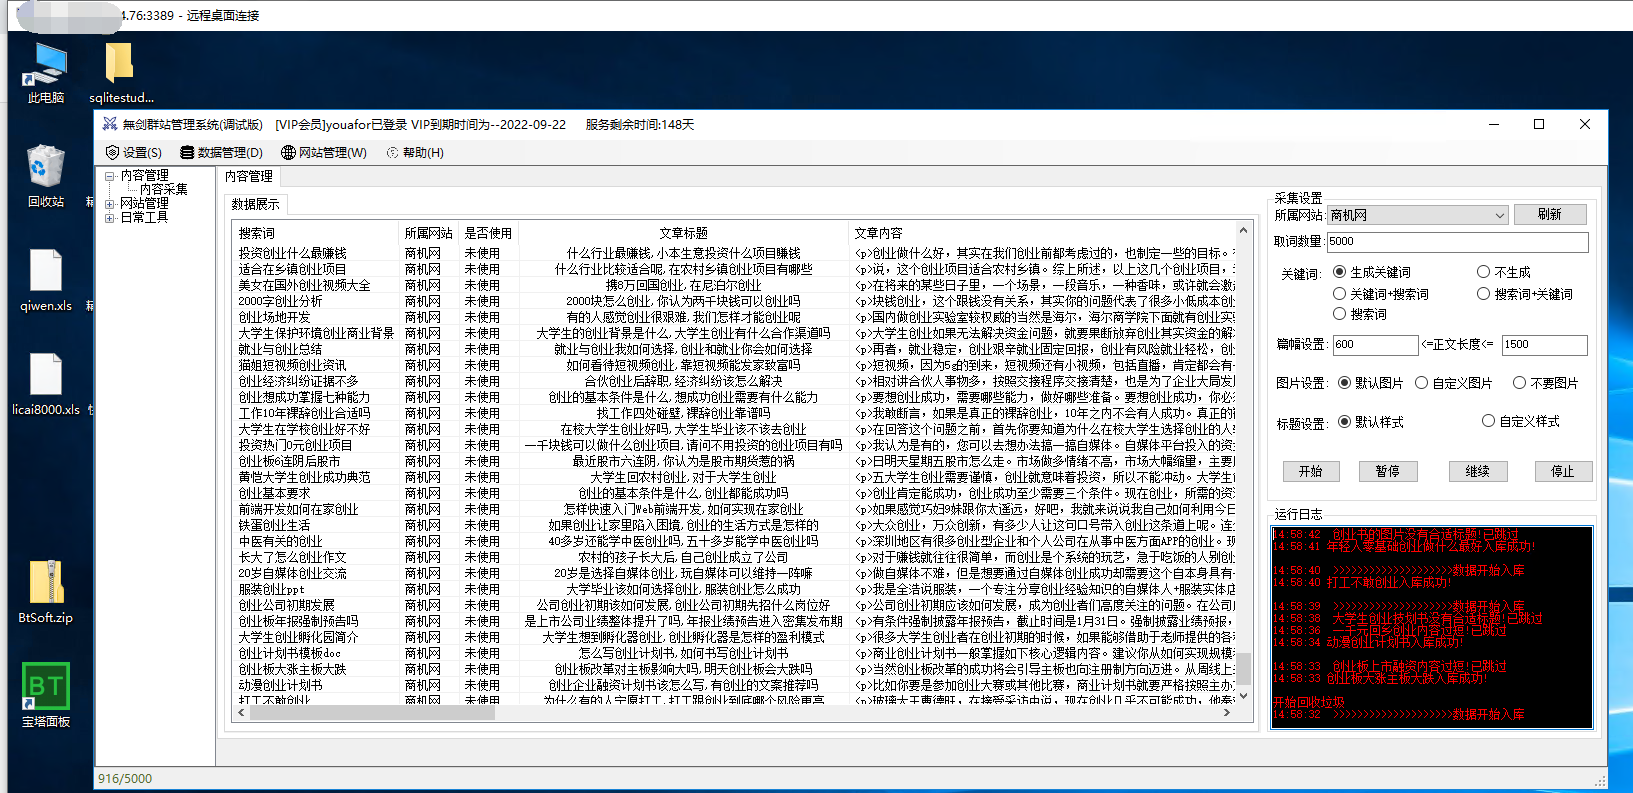The image size is (1633, 793).
Task: Select the 关键词+搜索词 radio option
Action: coord(1381,294)
